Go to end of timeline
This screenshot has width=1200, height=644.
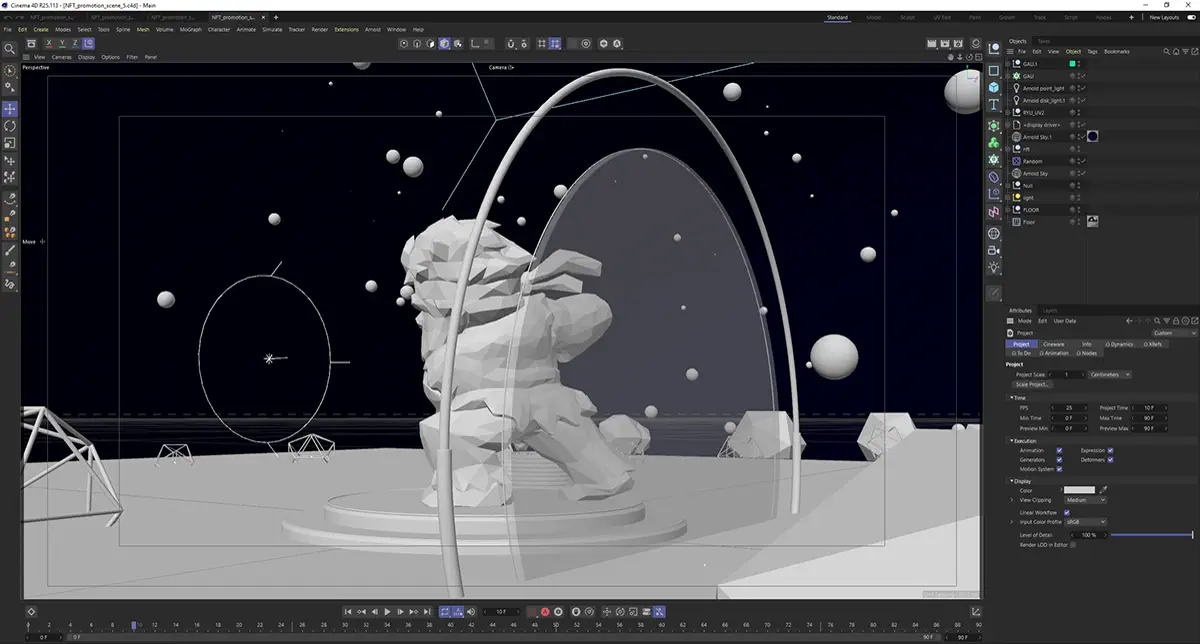(428, 611)
